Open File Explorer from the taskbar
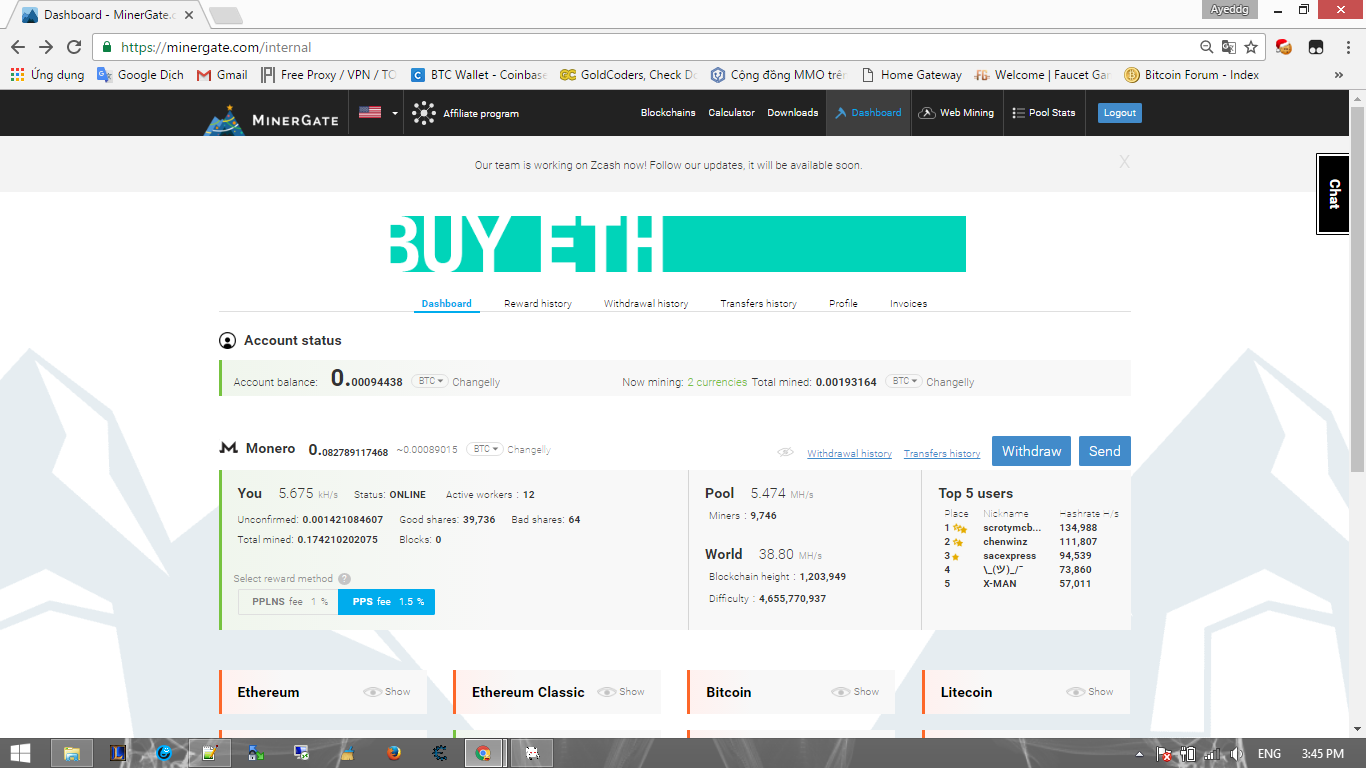This screenshot has width=1366, height=768. [72, 753]
